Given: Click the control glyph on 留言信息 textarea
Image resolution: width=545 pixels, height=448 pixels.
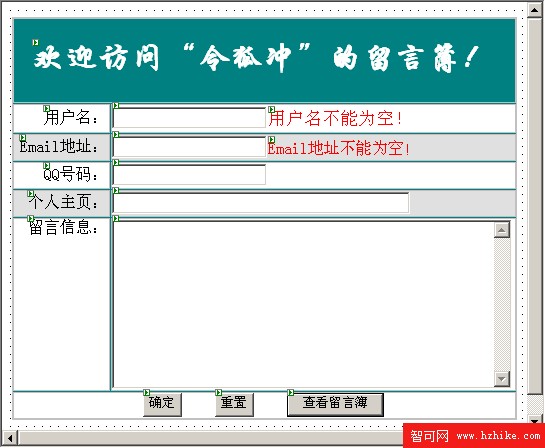Looking at the screenshot, I should pyautogui.click(x=116, y=219).
